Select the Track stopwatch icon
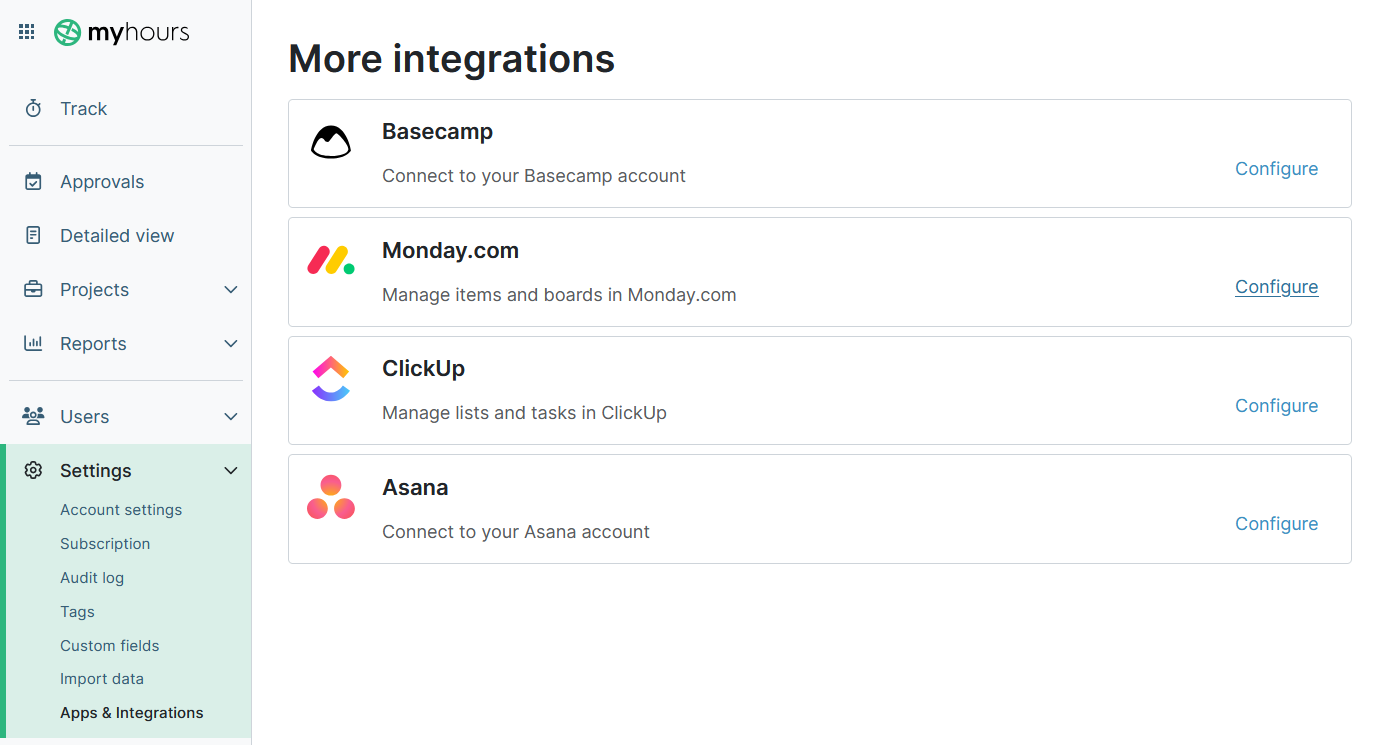Viewport: 1379px width, 745px height. point(33,107)
